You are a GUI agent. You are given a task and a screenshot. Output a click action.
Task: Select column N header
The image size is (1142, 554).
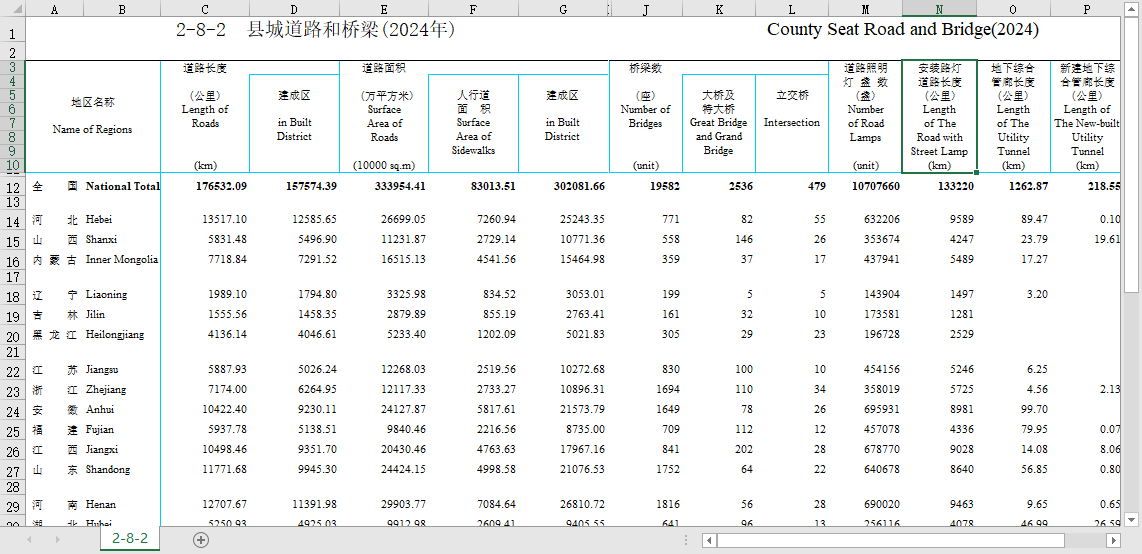tap(939, 9)
